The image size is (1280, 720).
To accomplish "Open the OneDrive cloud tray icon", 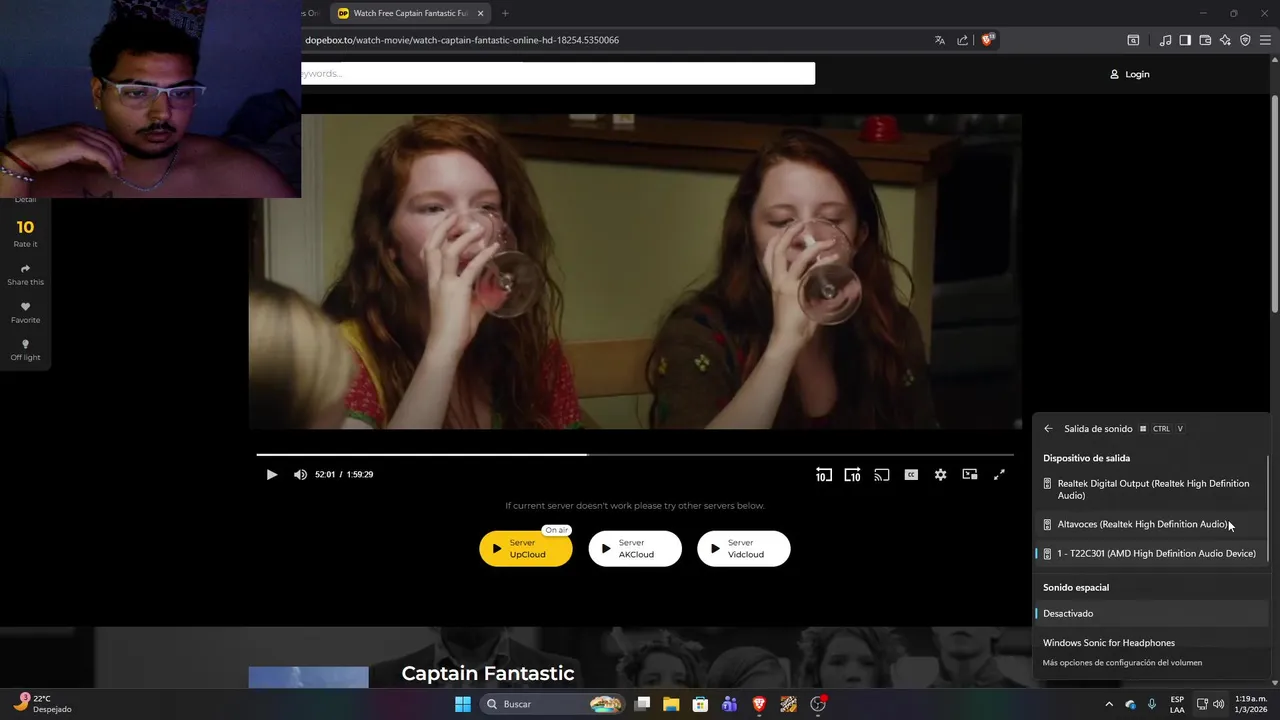I will 1131,704.
